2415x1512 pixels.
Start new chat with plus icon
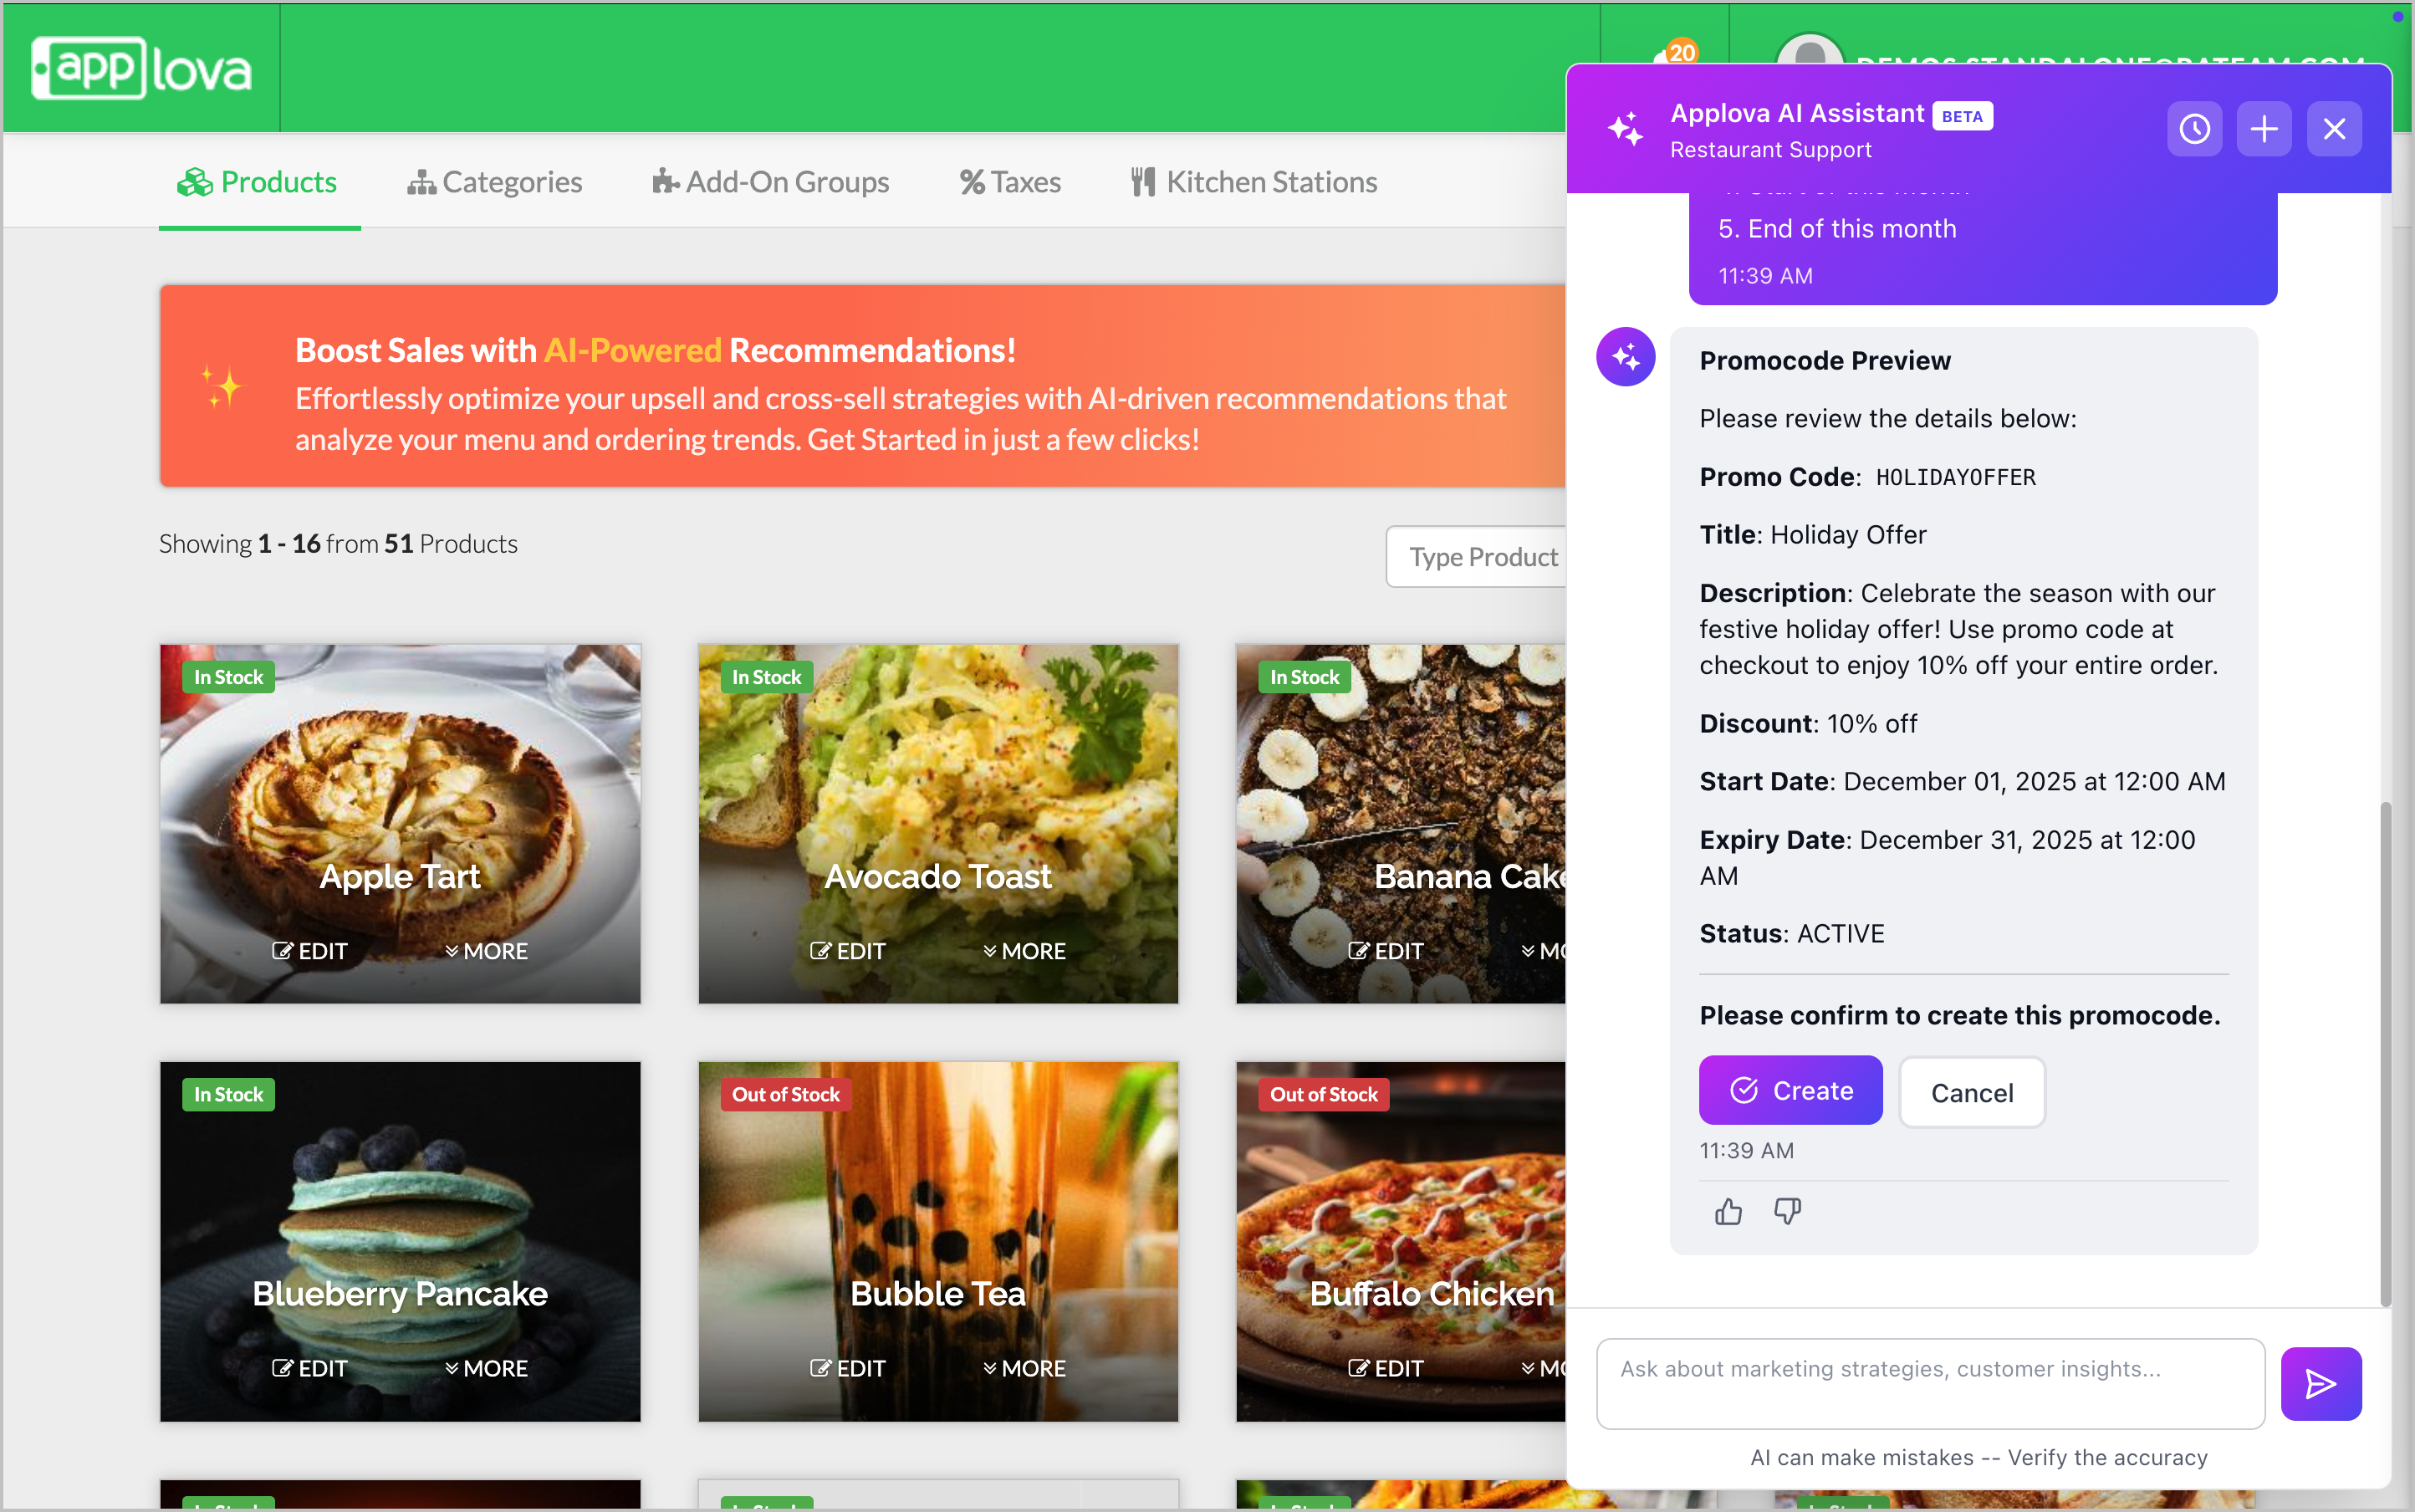[x=2264, y=129]
